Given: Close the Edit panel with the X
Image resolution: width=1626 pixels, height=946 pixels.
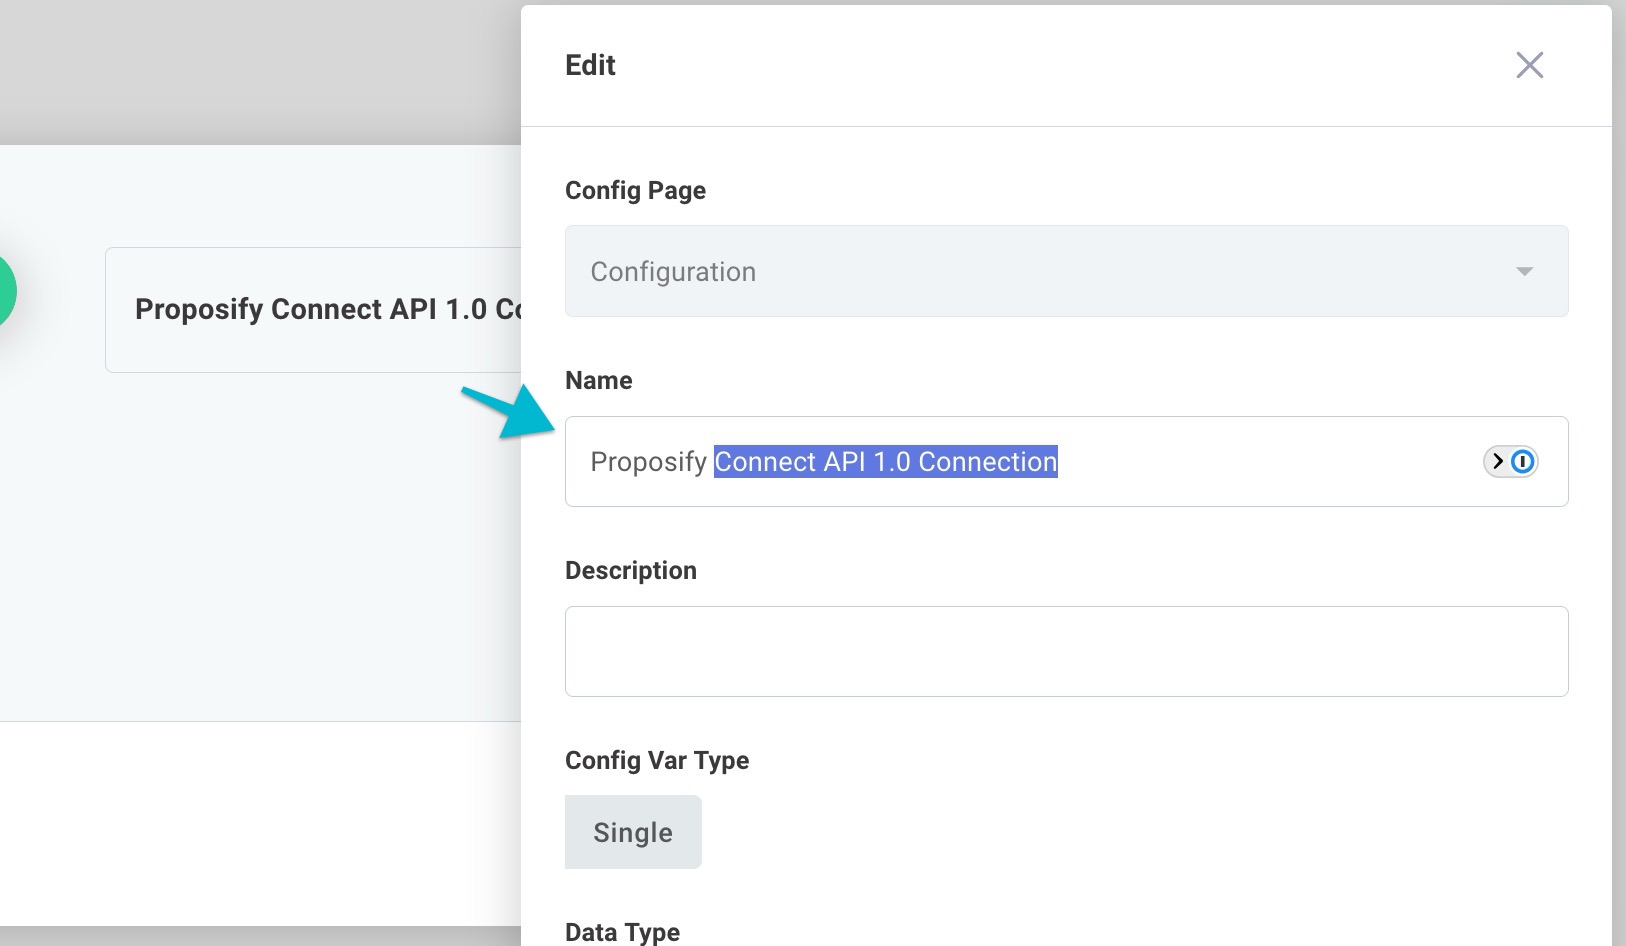Looking at the screenshot, I should coord(1529,65).
